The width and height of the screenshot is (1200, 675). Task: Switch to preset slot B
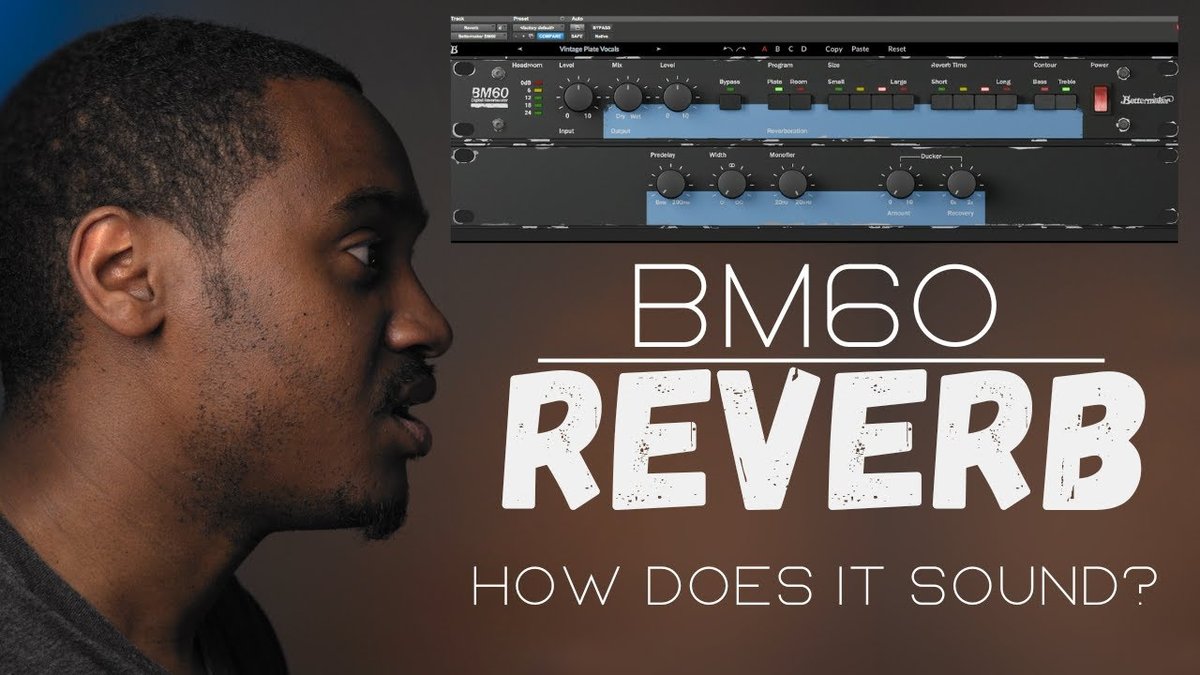[x=777, y=49]
